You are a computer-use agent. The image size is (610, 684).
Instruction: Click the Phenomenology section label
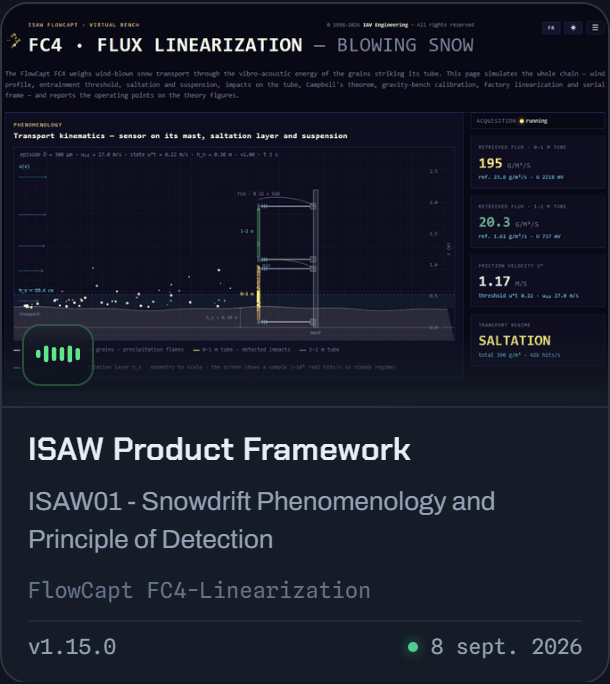pyautogui.click(x=38, y=125)
